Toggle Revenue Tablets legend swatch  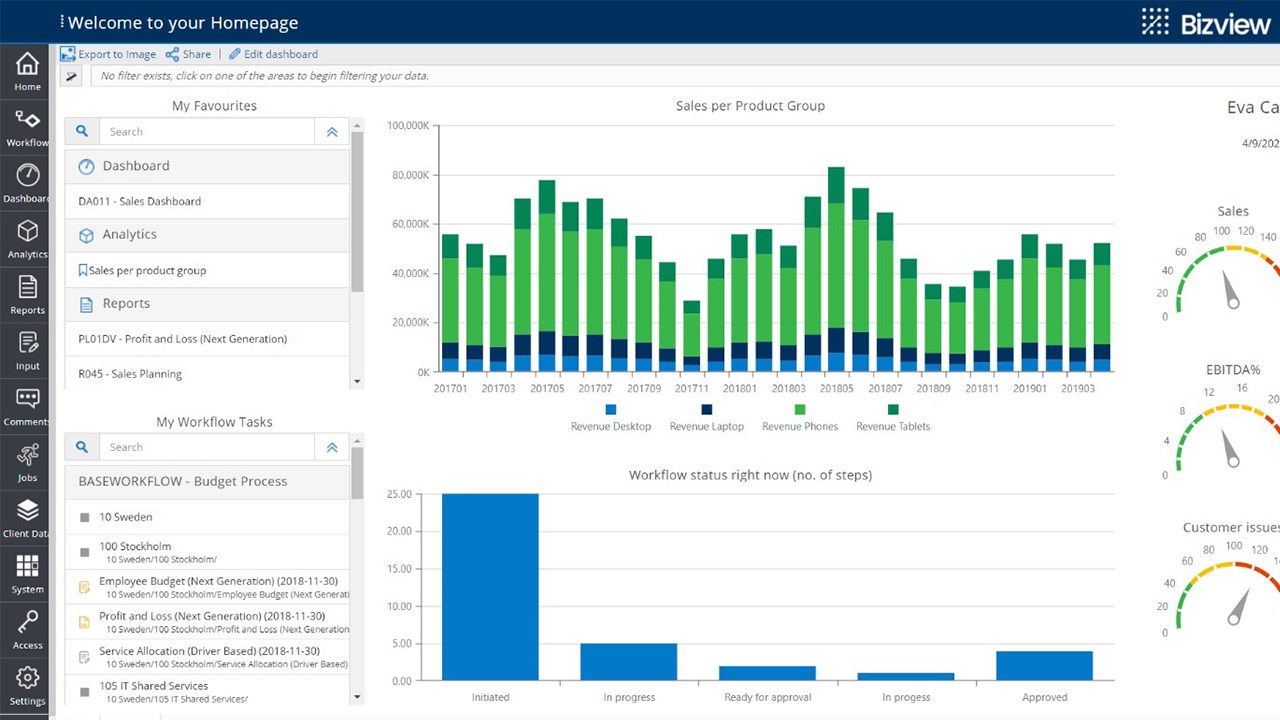[x=893, y=409]
